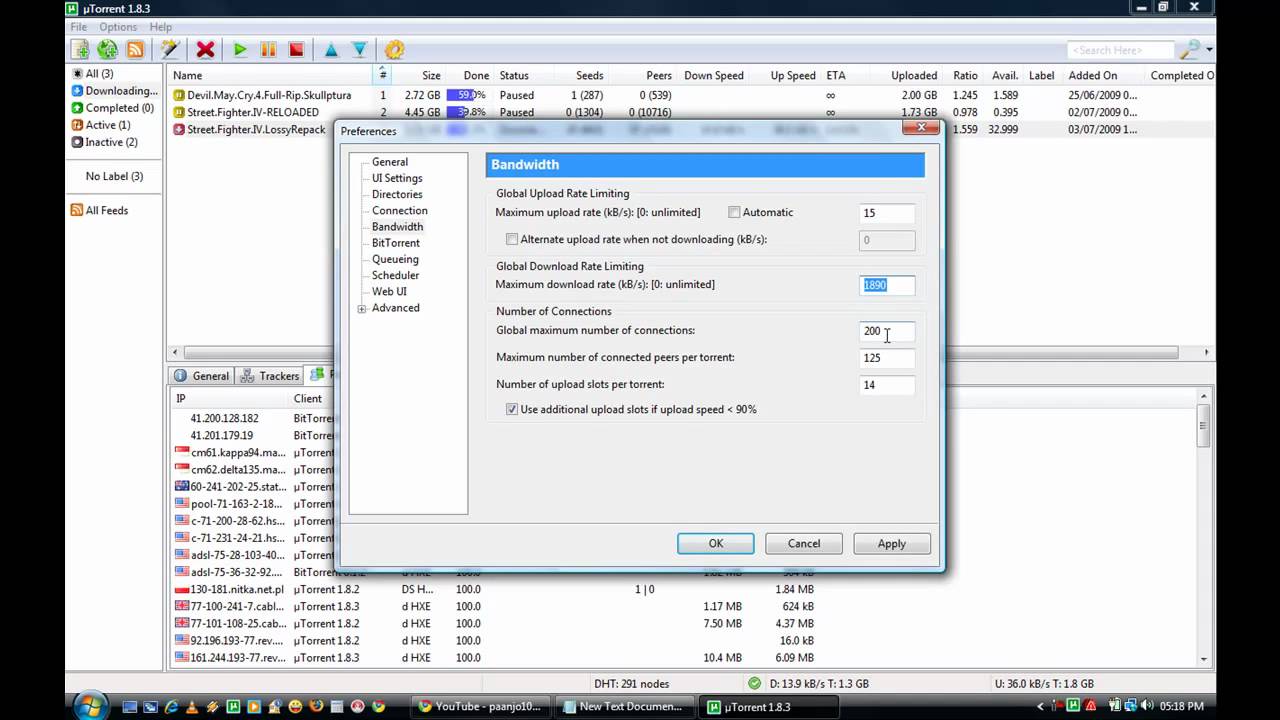Click the maximum download rate field
This screenshot has height=720, width=1280.
(x=887, y=285)
